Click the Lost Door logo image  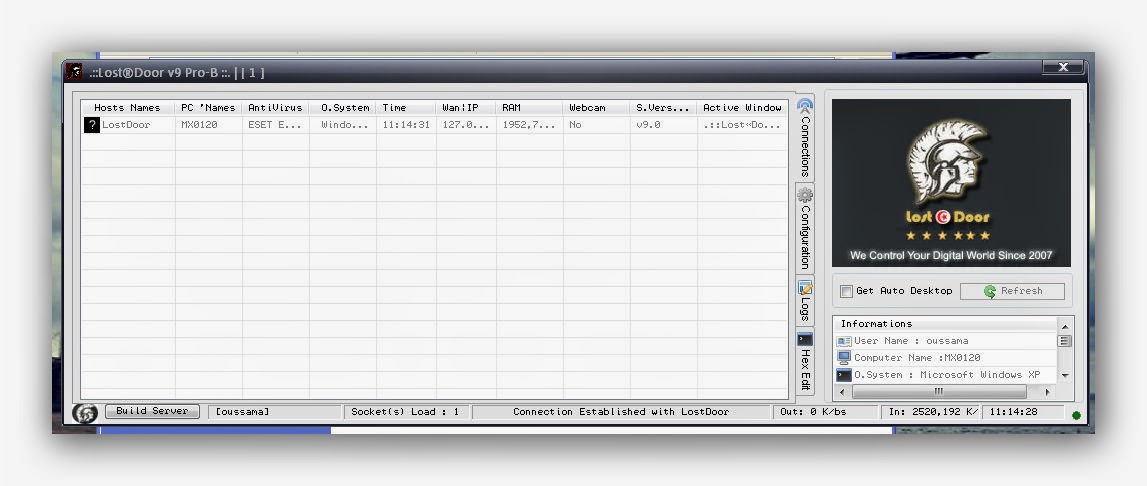951,183
